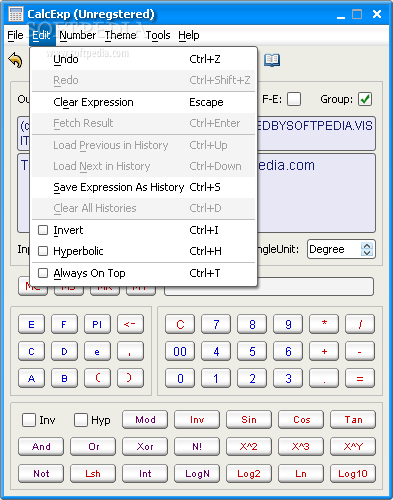Click the Xor button

point(145,447)
